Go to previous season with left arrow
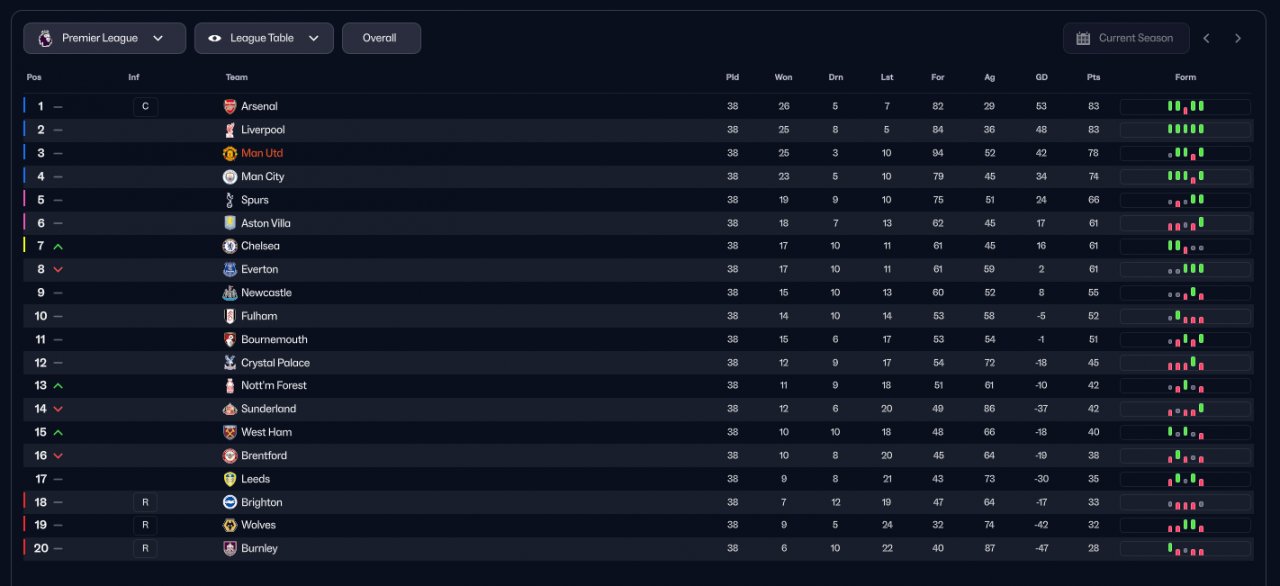The height and width of the screenshot is (586, 1280). [x=1206, y=38]
